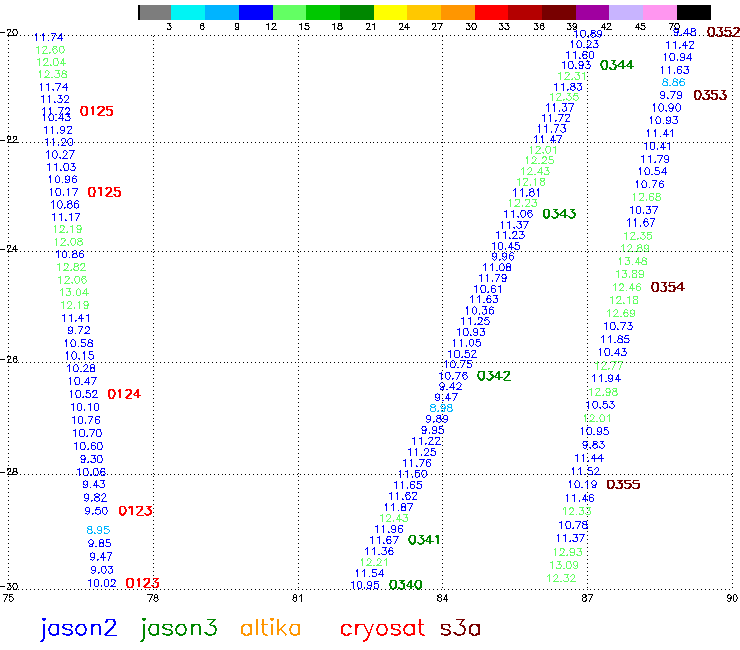This screenshot has height=650, width=740.
Task: Select track label 0344
Action: 617,65
